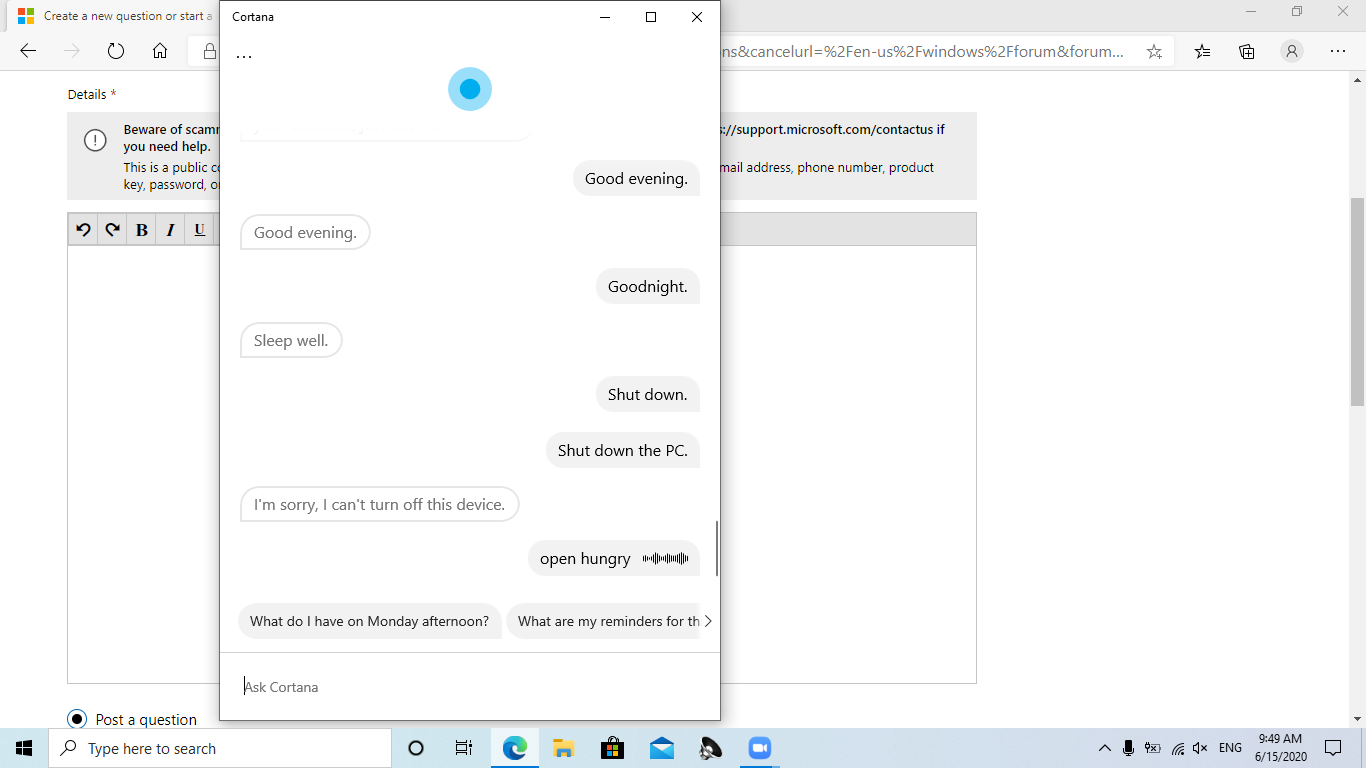1366x768 pixels.
Task: Open muted volume tray icon
Action: (1200, 748)
